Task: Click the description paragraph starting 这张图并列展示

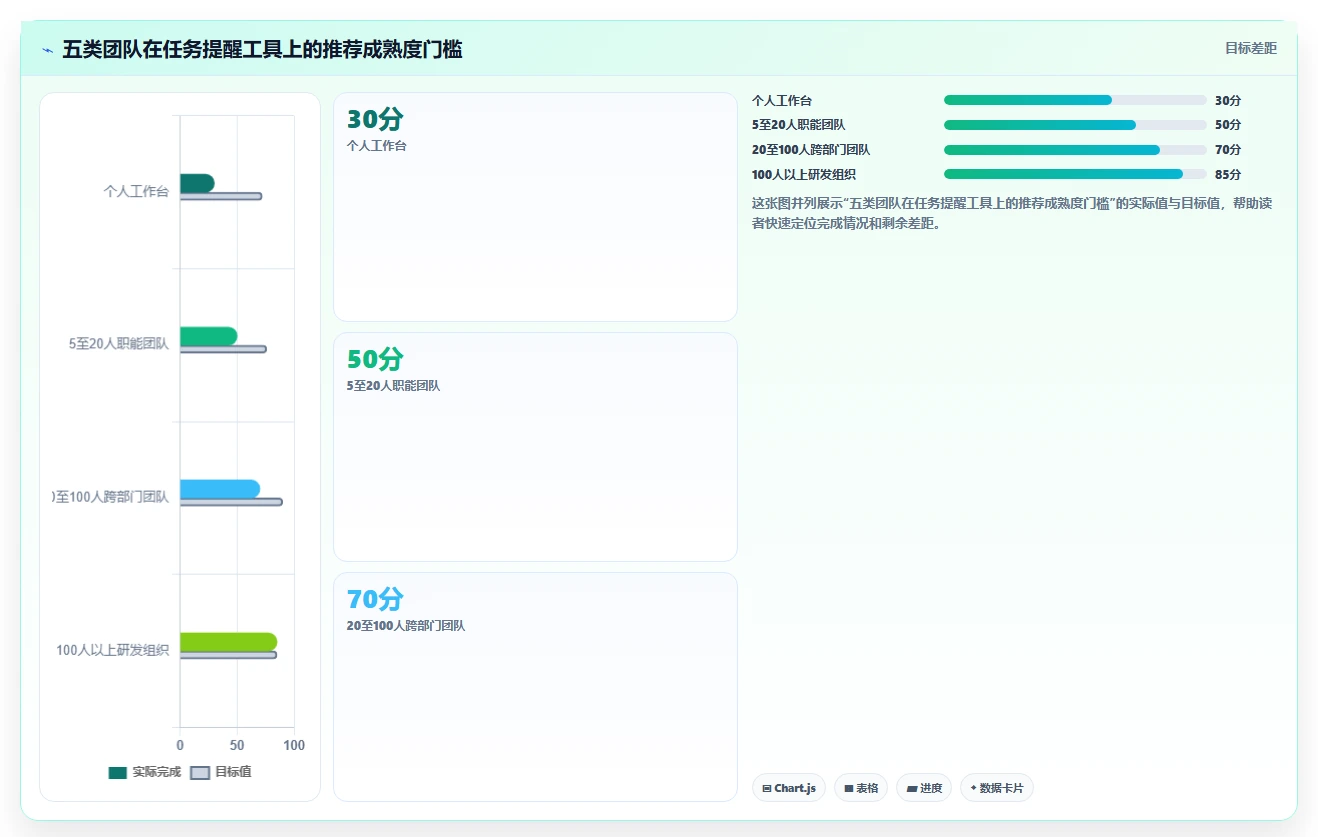Action: pyautogui.click(x=1012, y=213)
